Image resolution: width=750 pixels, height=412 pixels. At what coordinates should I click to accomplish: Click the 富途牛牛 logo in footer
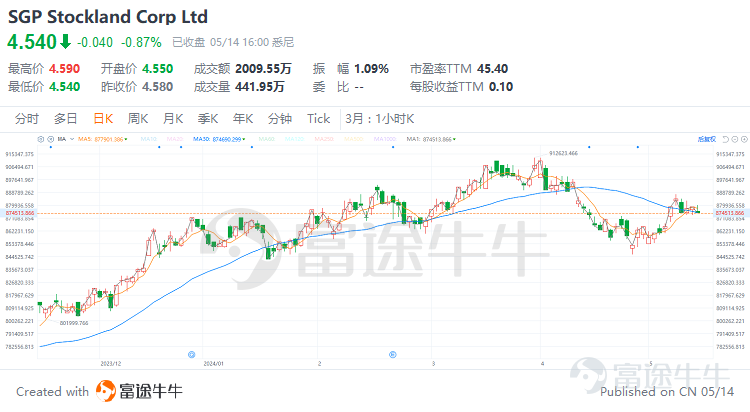point(139,391)
